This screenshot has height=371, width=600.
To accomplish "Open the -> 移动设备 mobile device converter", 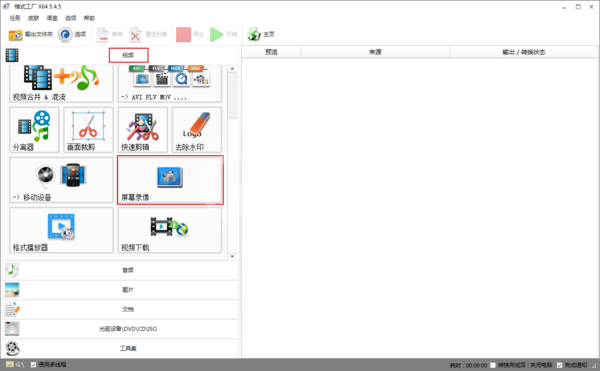I will pos(61,180).
